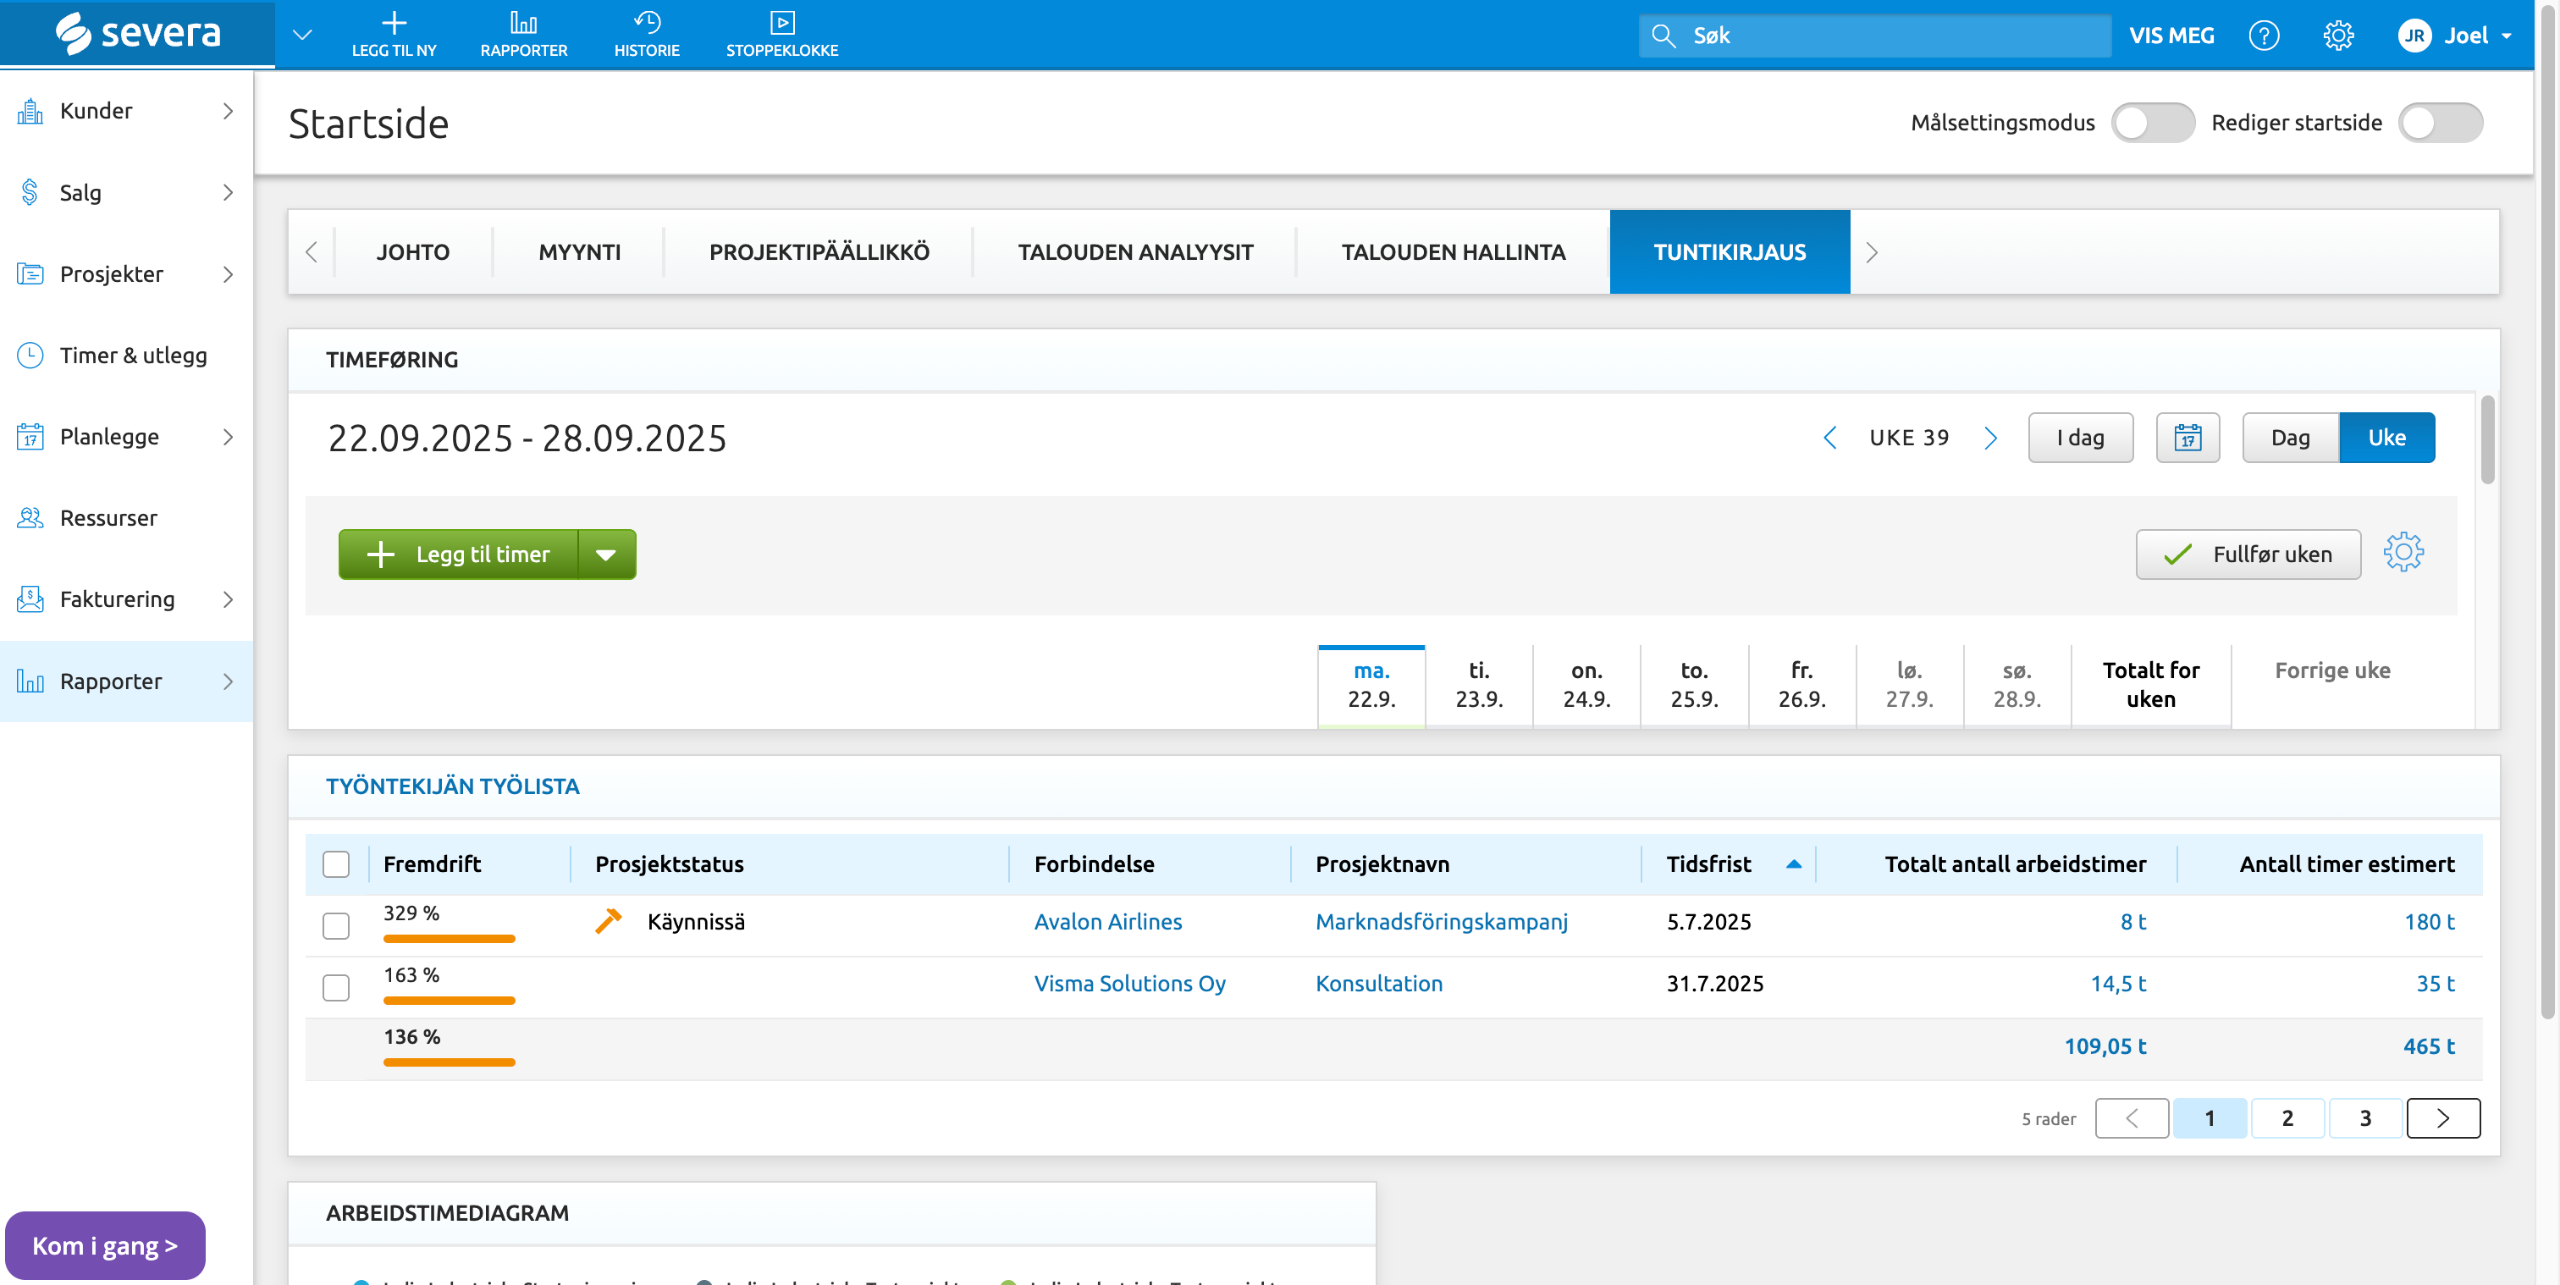Open the help question mark icon
Viewport: 2560px width, 1285px height.
click(2263, 36)
